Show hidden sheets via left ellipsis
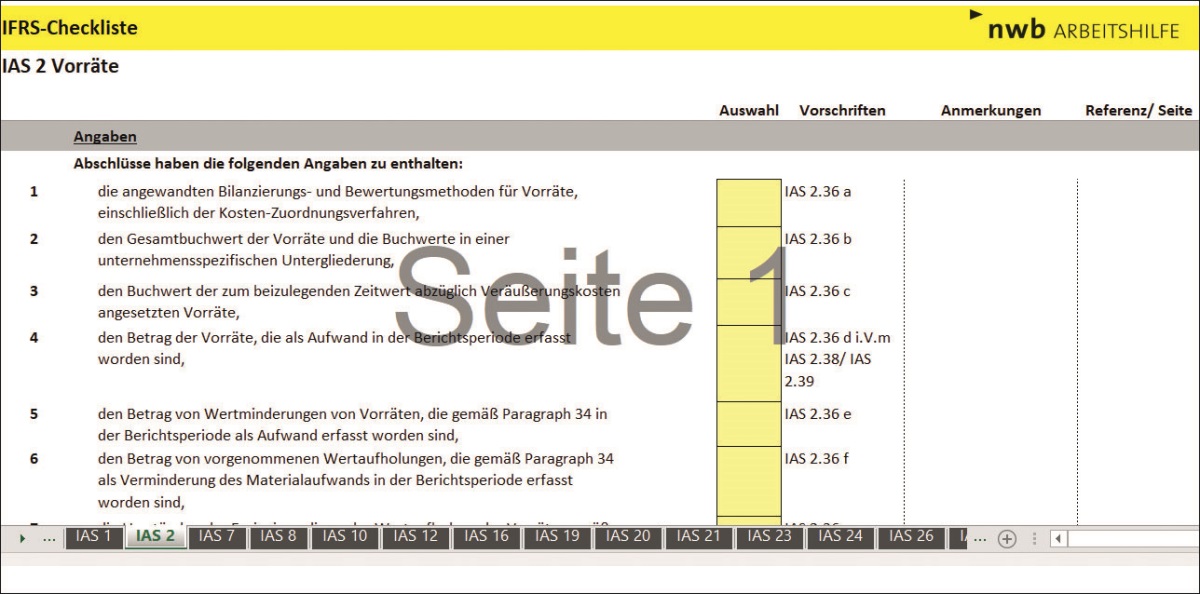The width and height of the screenshot is (1200, 594). tap(49, 538)
